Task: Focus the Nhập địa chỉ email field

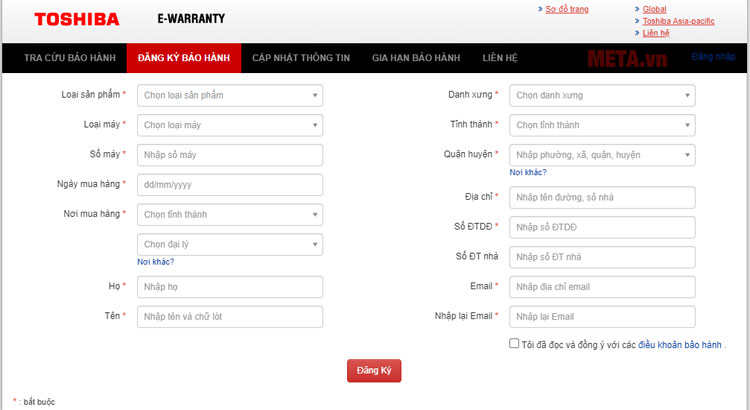Action: pyautogui.click(x=602, y=287)
